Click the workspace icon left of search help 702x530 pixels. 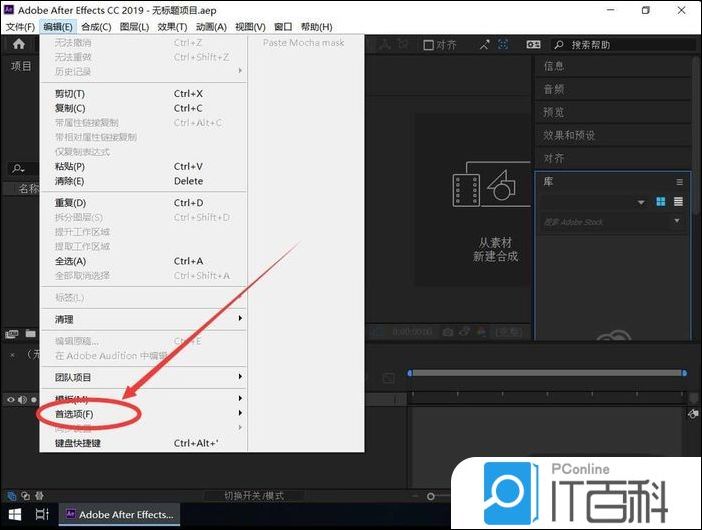coord(534,45)
